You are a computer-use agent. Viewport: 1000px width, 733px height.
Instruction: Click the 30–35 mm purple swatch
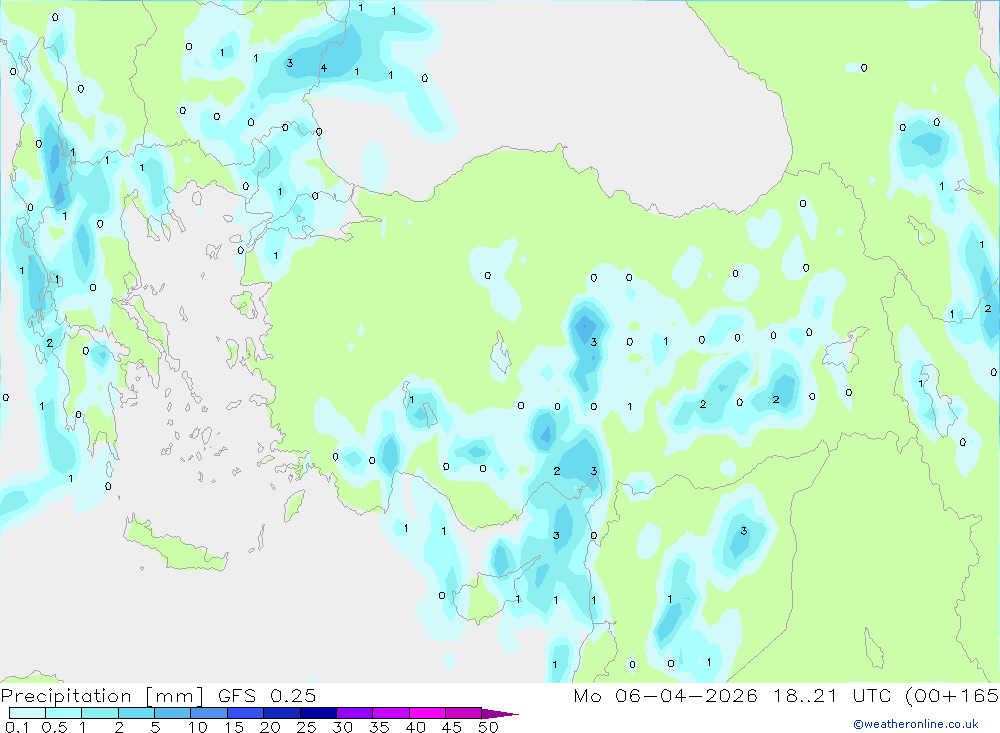(x=355, y=713)
